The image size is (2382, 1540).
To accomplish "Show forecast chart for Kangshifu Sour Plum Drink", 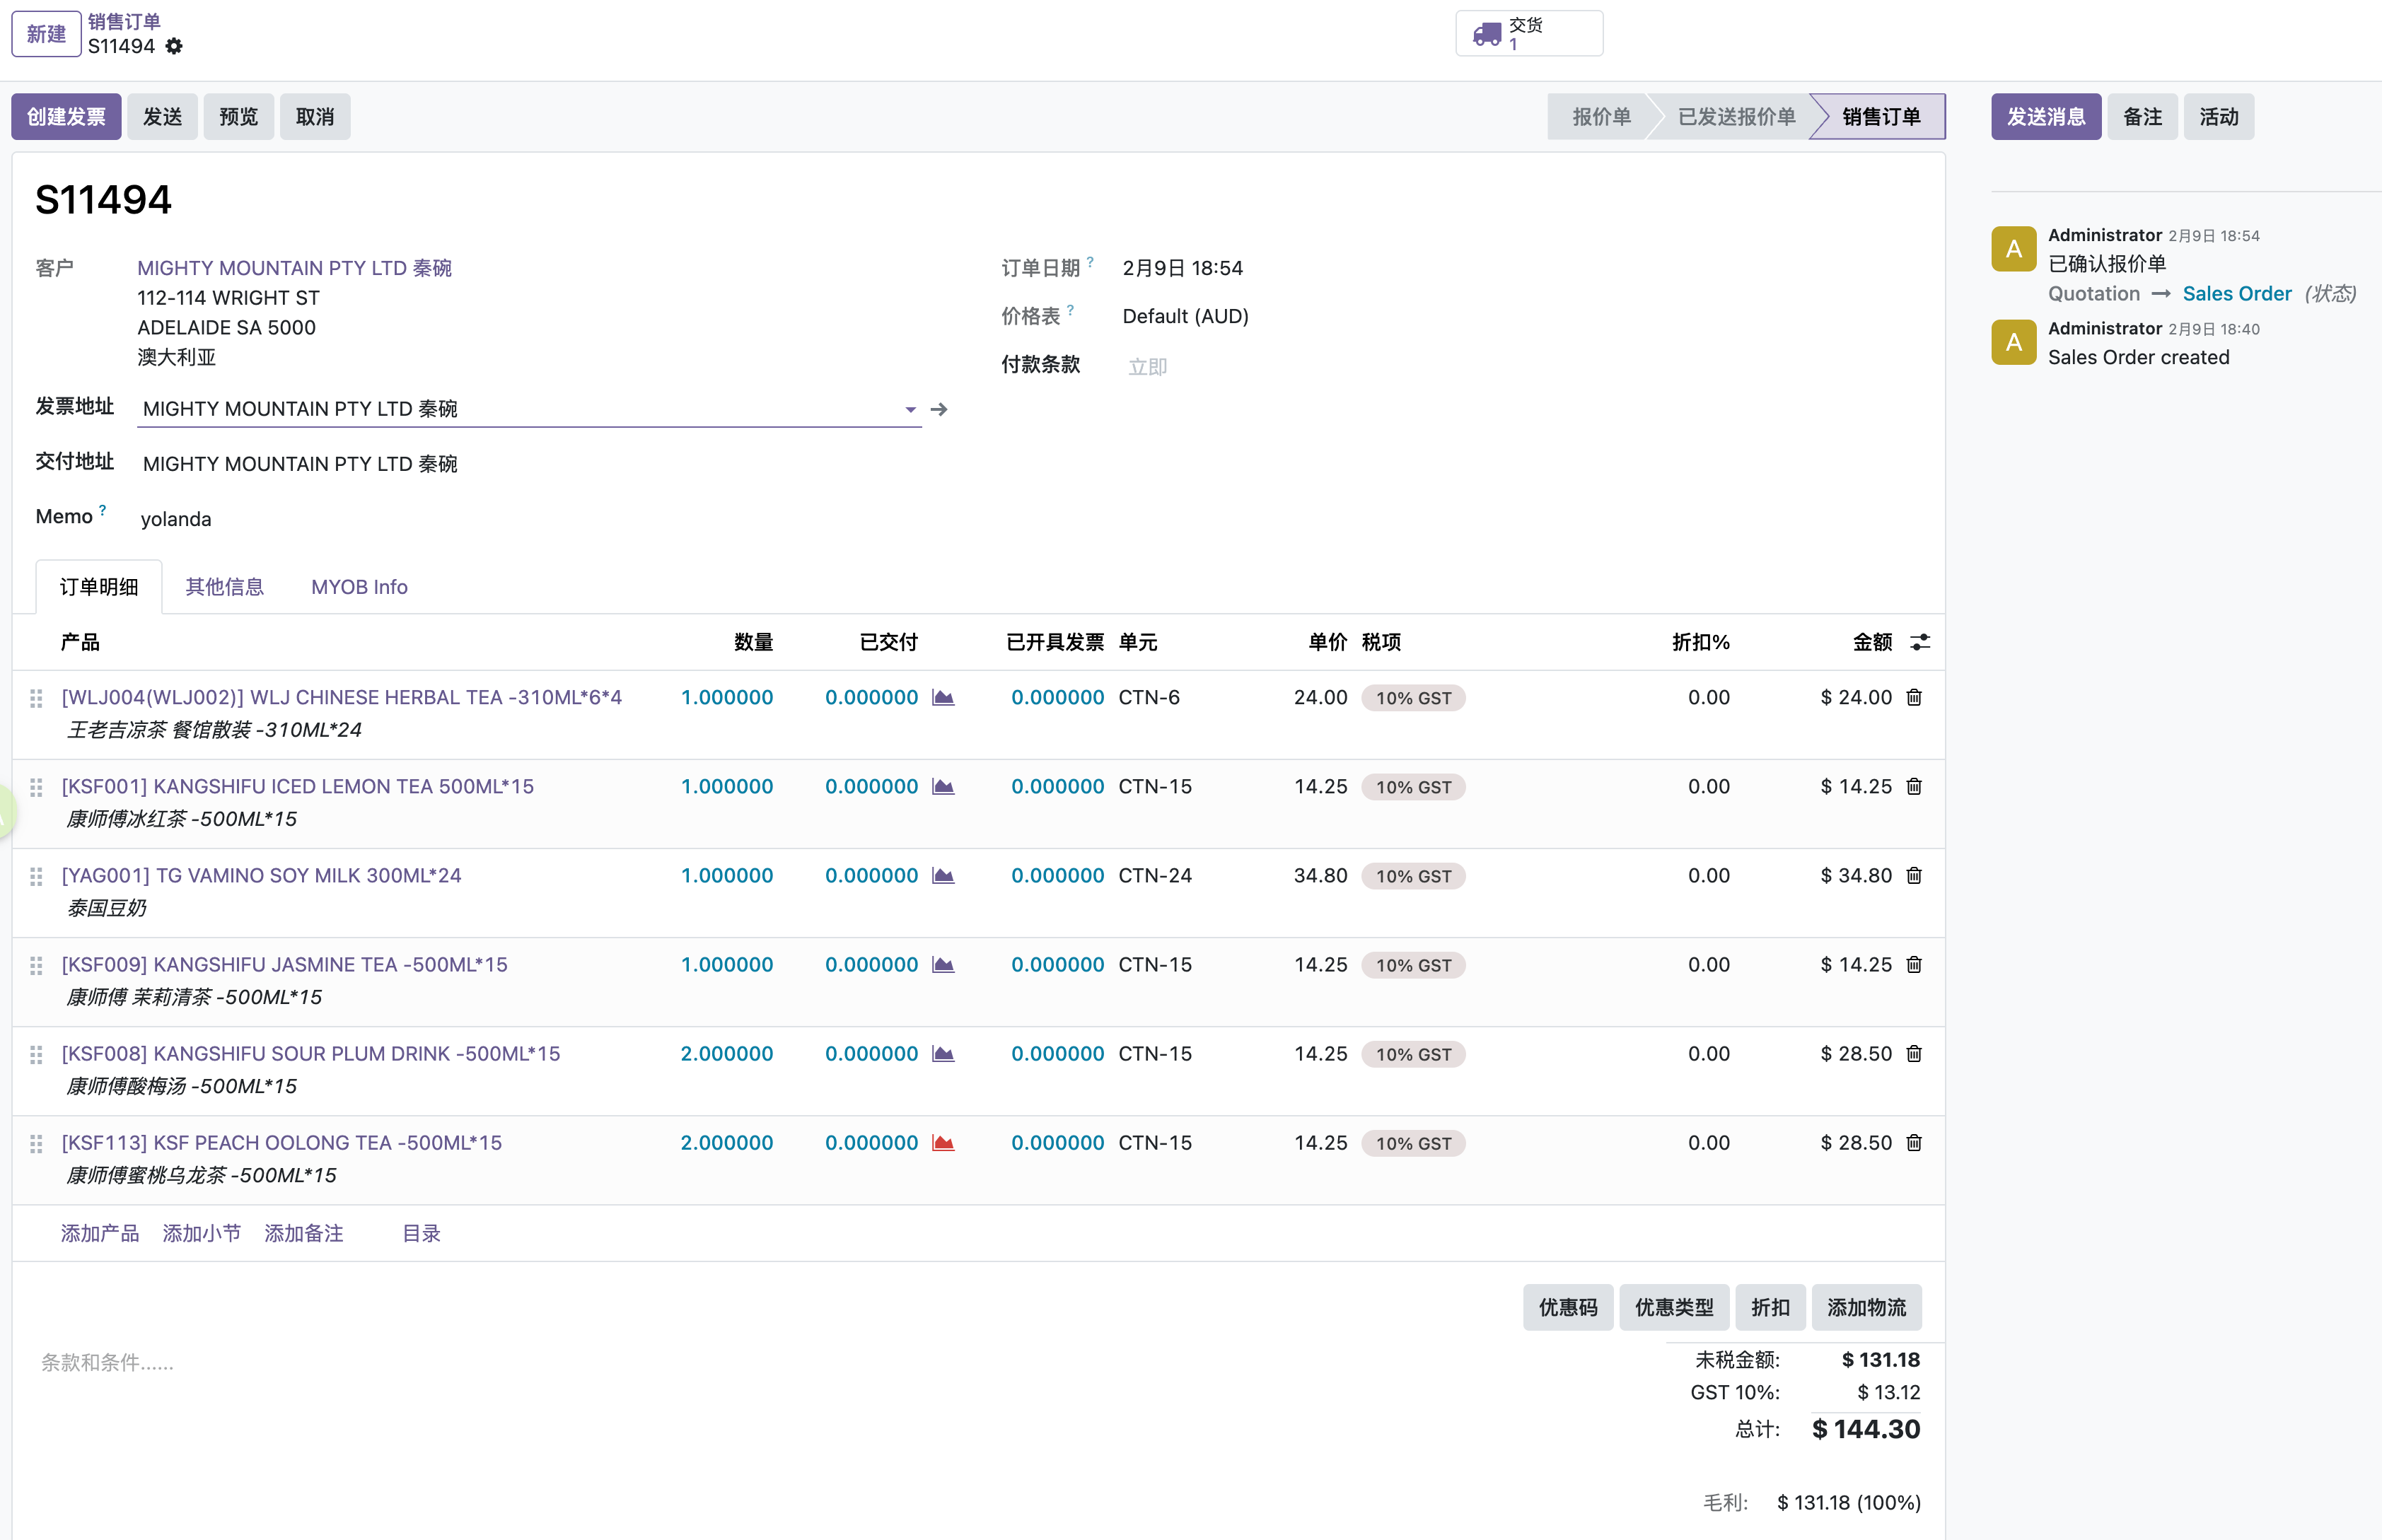I will coord(943,1053).
